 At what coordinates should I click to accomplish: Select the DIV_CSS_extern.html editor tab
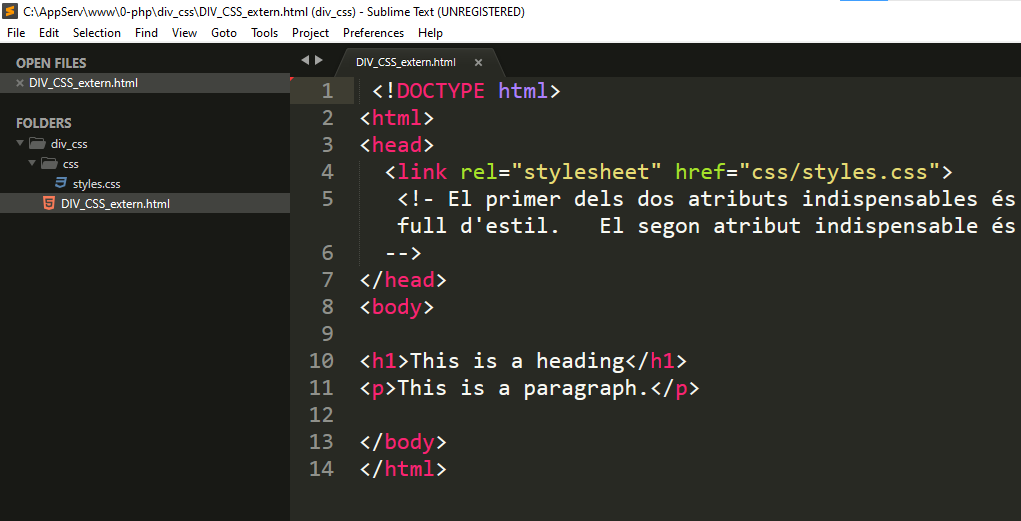coord(405,62)
